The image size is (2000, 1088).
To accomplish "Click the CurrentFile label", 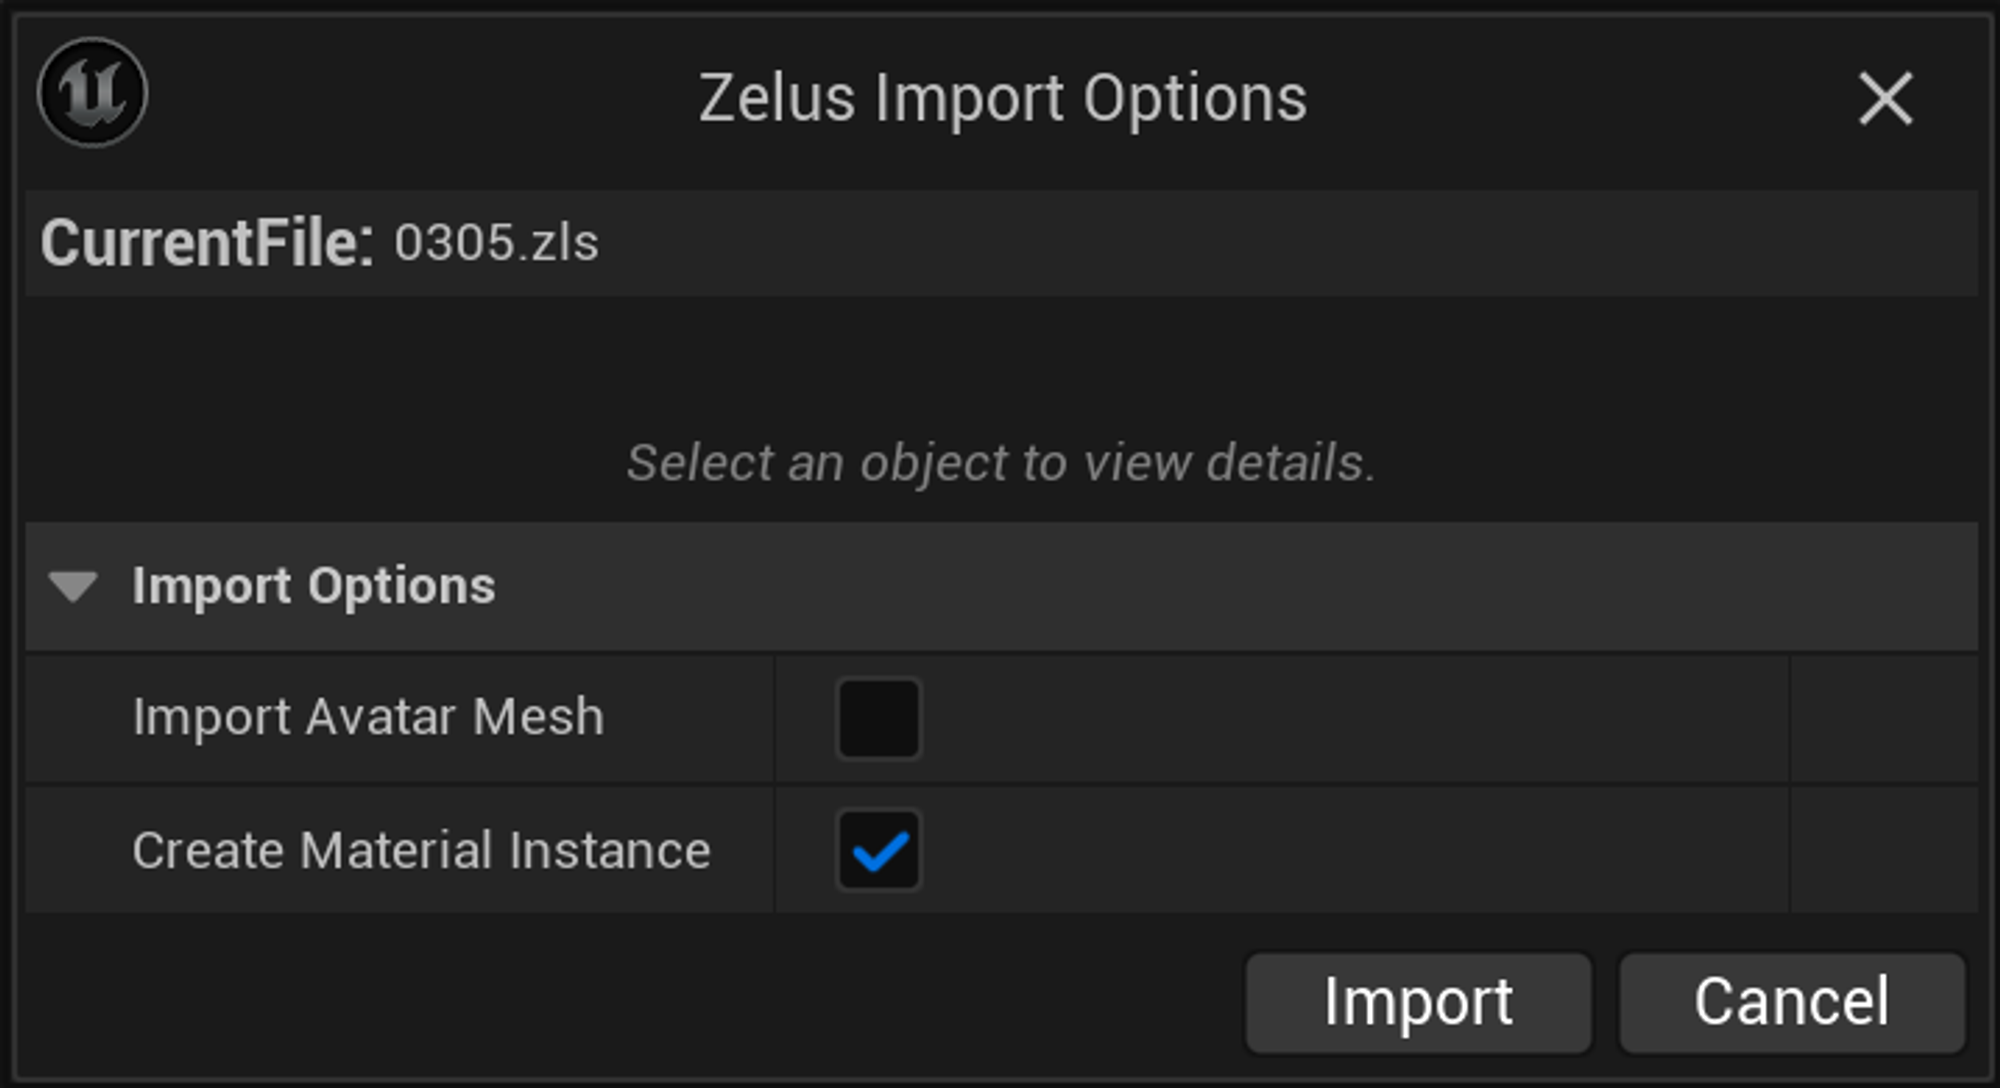I will coord(207,243).
